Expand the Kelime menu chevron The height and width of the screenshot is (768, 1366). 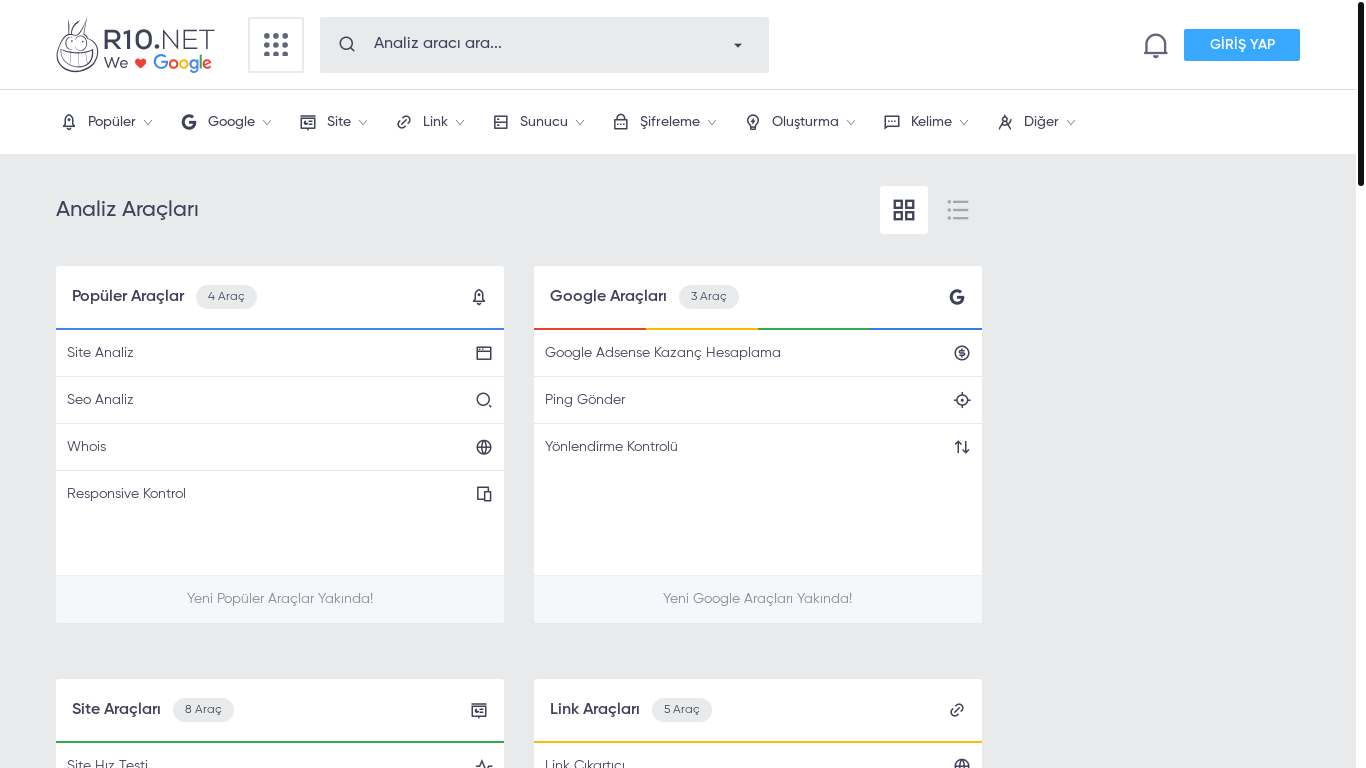[x=964, y=123]
